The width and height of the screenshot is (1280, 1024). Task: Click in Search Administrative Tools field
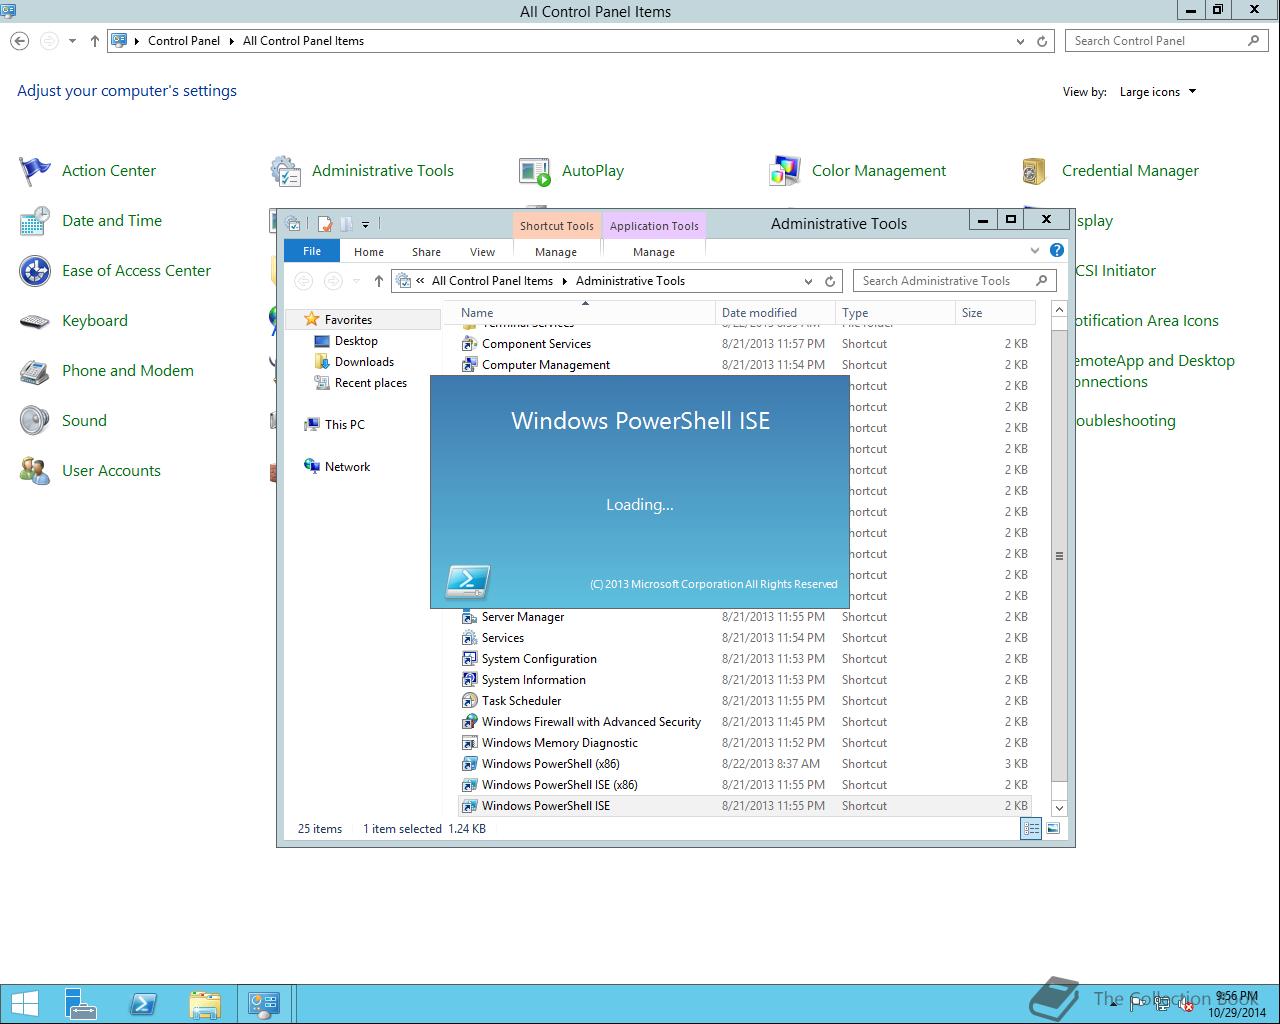point(954,281)
